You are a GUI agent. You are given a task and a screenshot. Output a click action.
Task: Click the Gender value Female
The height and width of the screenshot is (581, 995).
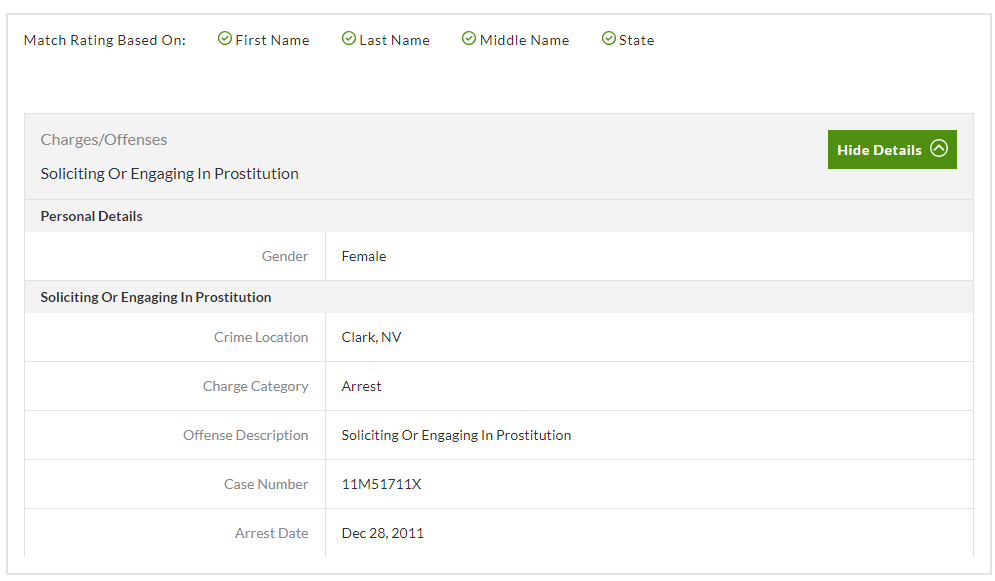click(x=364, y=257)
